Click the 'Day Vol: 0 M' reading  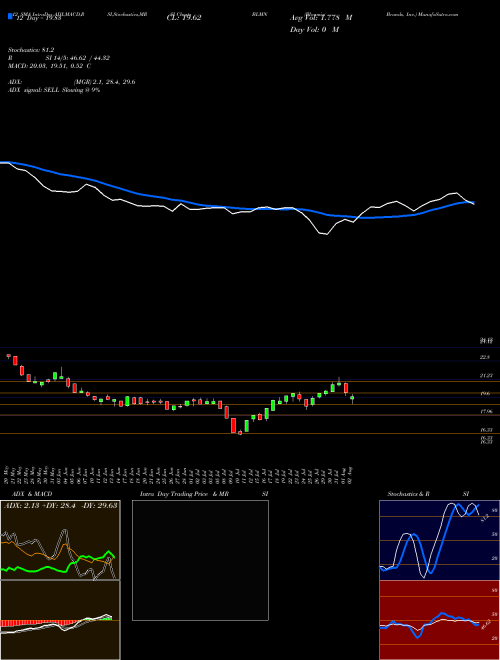[314, 29]
